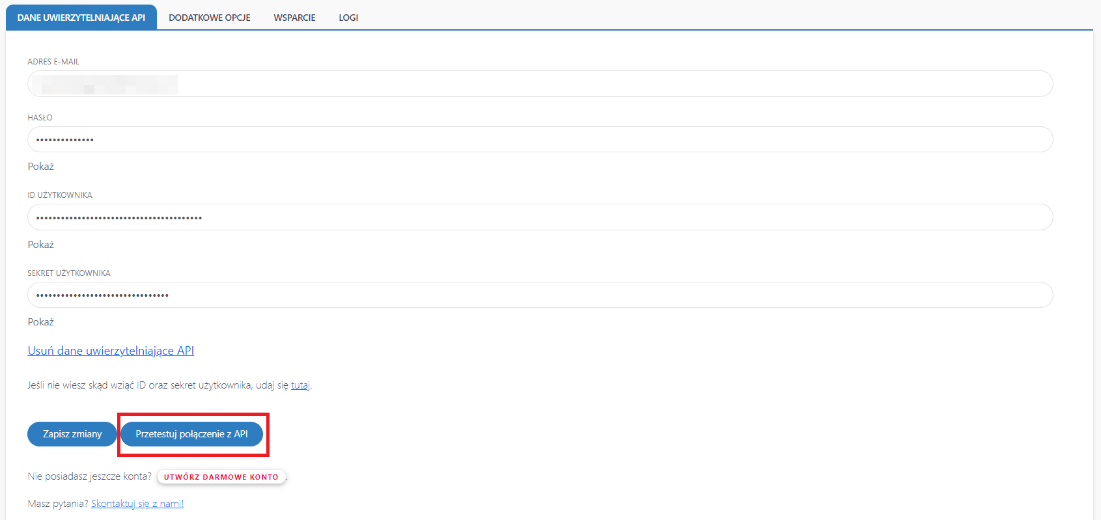
Task: Click the Utwórz darmowe konto button
Action: click(x=221, y=477)
